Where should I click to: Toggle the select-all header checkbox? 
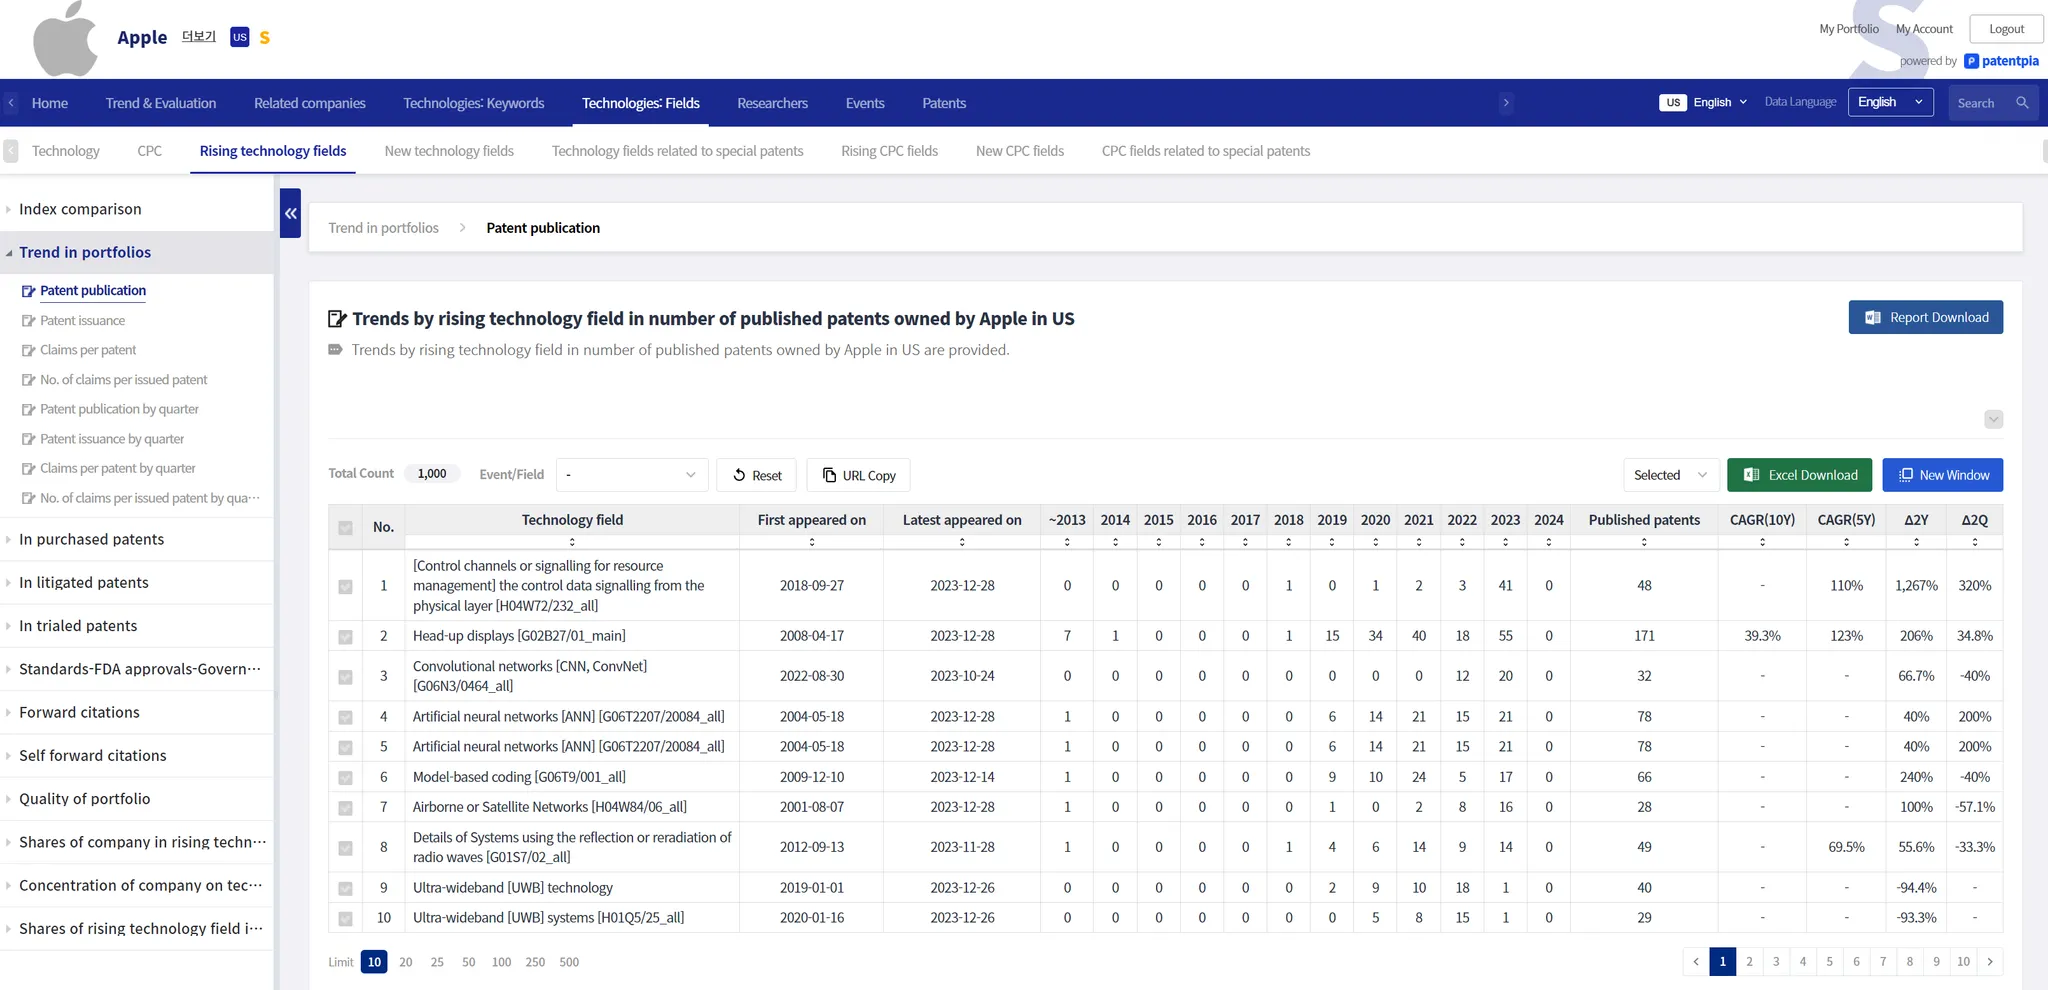[345, 527]
